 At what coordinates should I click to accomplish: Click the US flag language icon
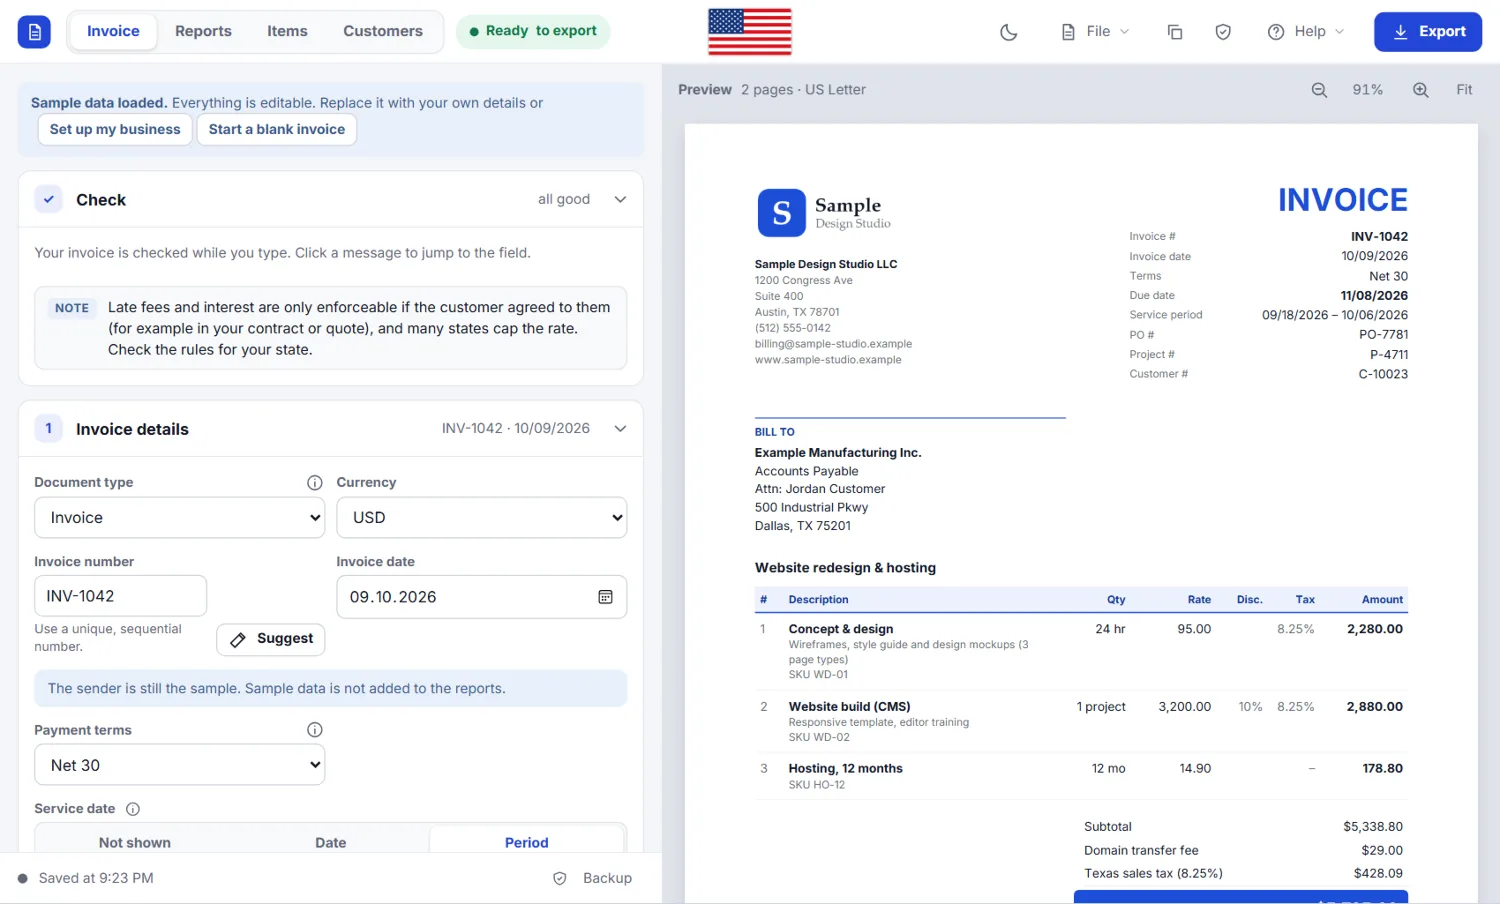coord(750,32)
